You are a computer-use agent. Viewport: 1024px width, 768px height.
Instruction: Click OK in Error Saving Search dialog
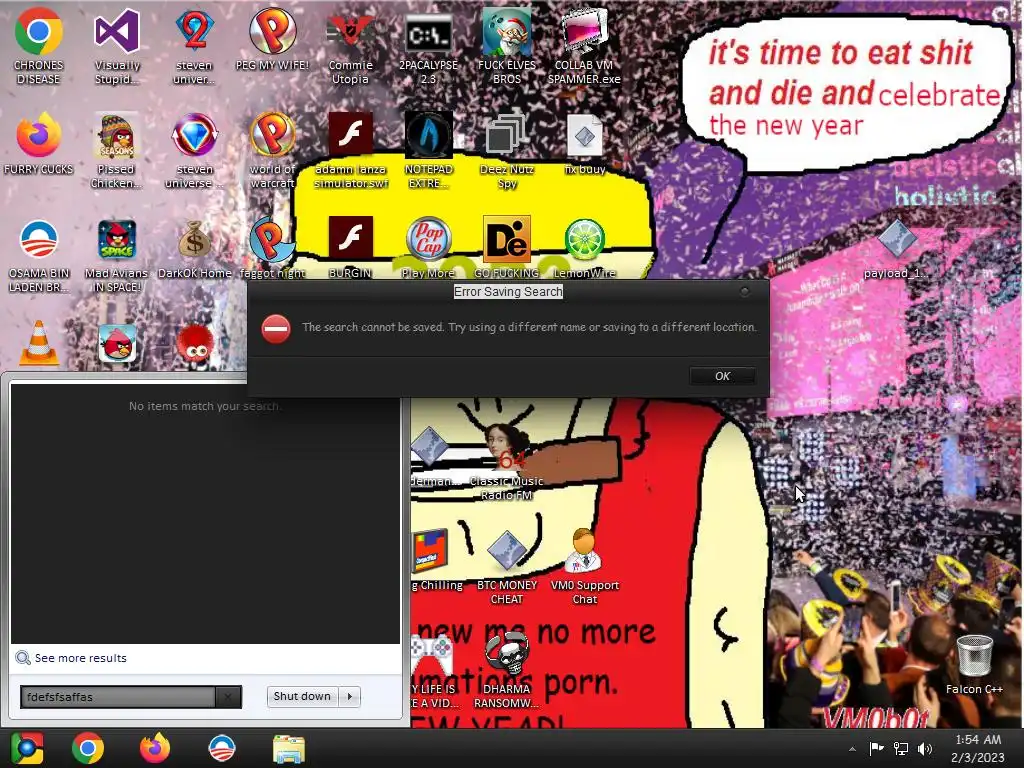[x=722, y=376]
